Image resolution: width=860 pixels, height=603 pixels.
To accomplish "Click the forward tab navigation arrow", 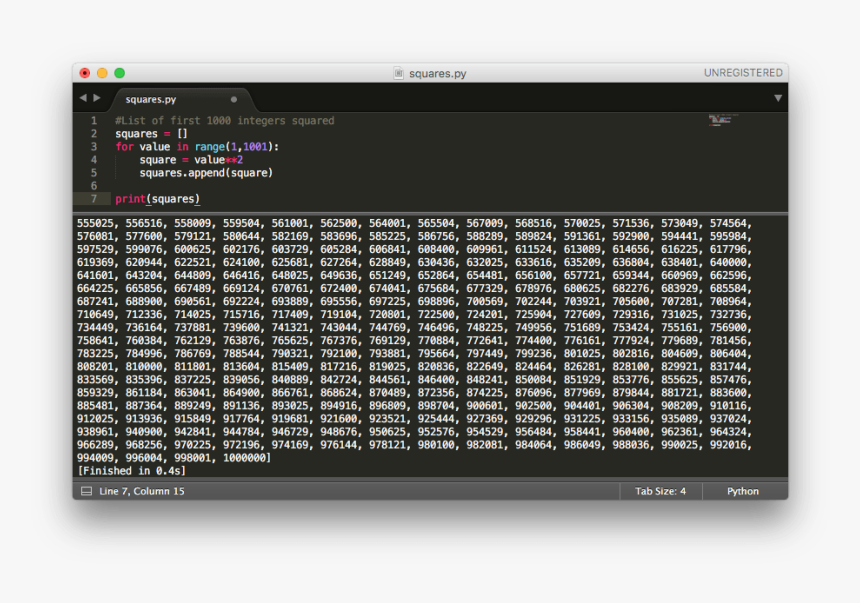I will pyautogui.click(x=97, y=98).
